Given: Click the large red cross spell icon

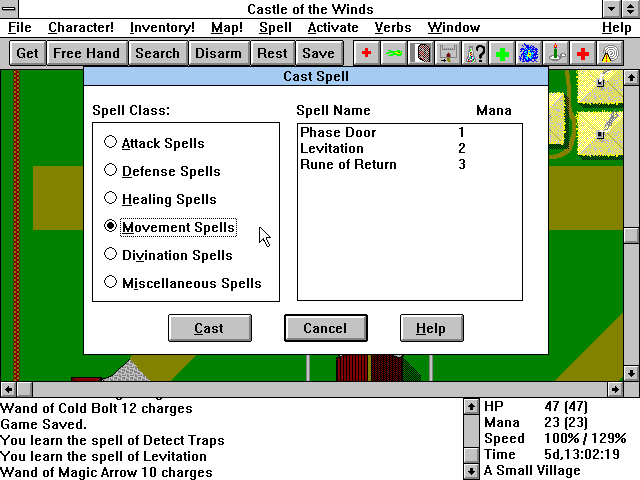Looking at the screenshot, I should click(583, 53).
